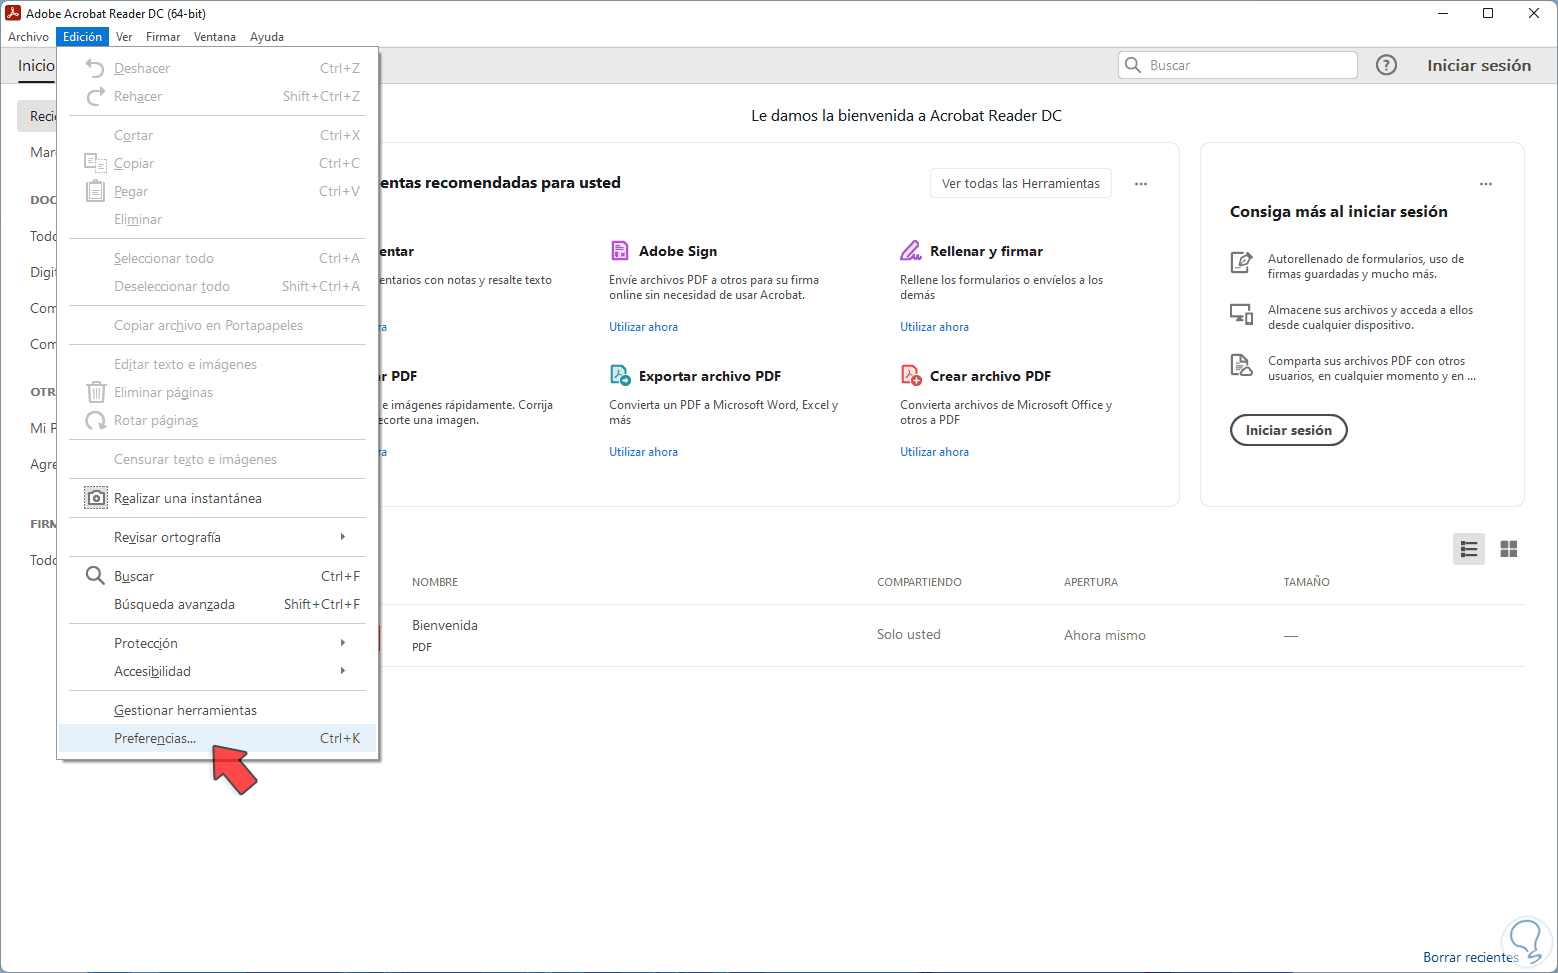This screenshot has height=973, width=1558.
Task: Click the help question mark icon
Action: click(x=1386, y=65)
